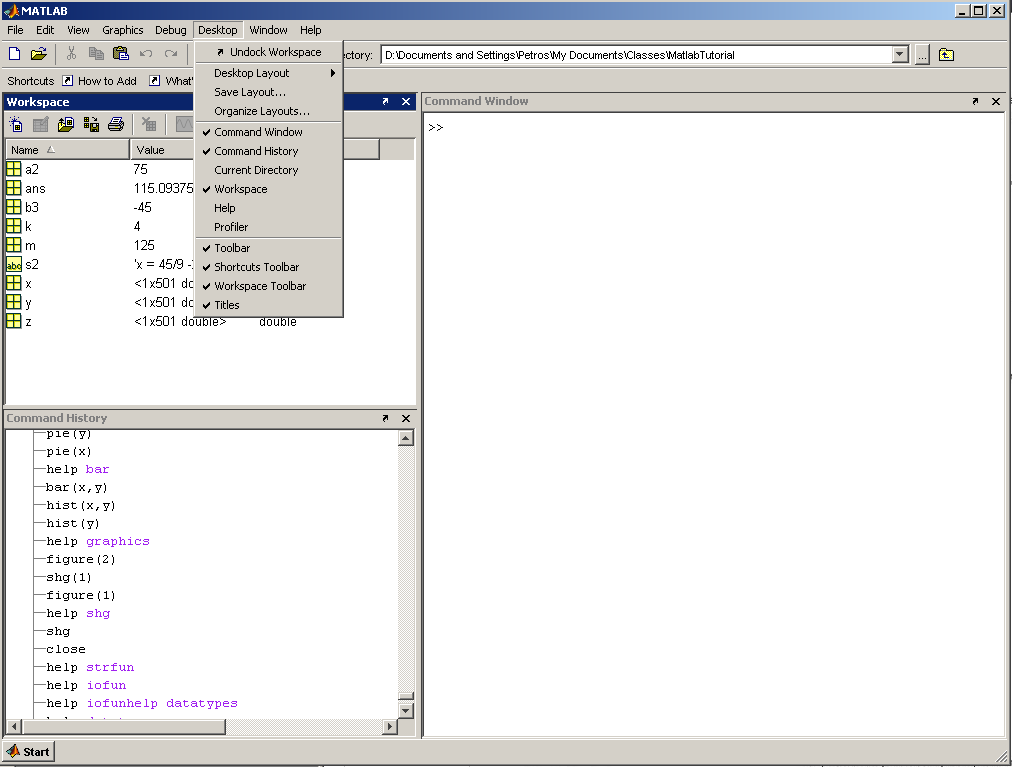Open plot selection waveform icon in Workspace

(184, 124)
